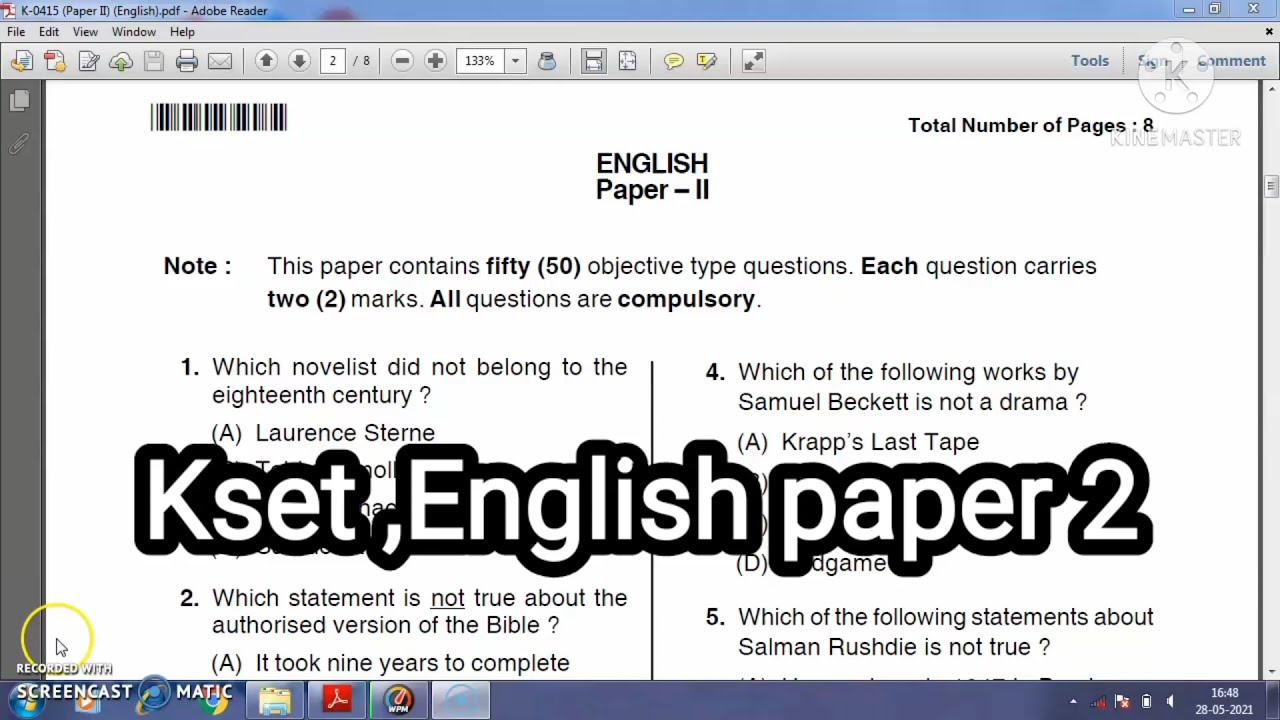Close the document with the X below the title bar
The image size is (1280, 720).
(x=1269, y=32)
